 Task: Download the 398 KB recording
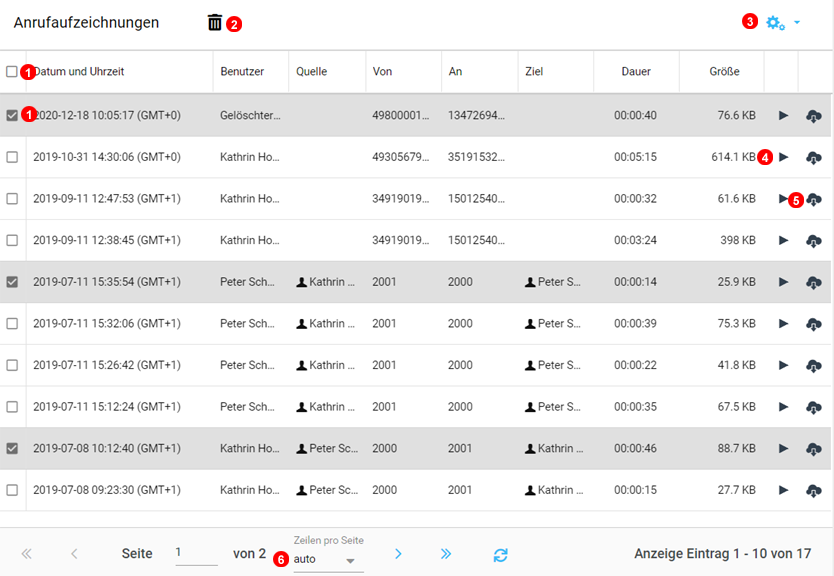pos(814,241)
